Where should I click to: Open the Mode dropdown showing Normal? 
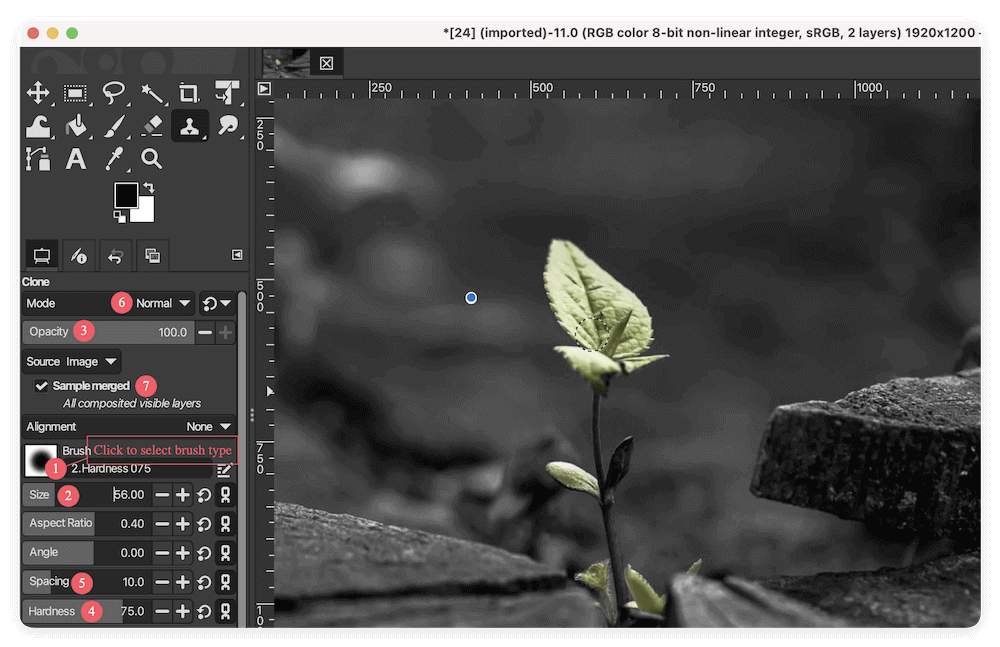[x=160, y=303]
